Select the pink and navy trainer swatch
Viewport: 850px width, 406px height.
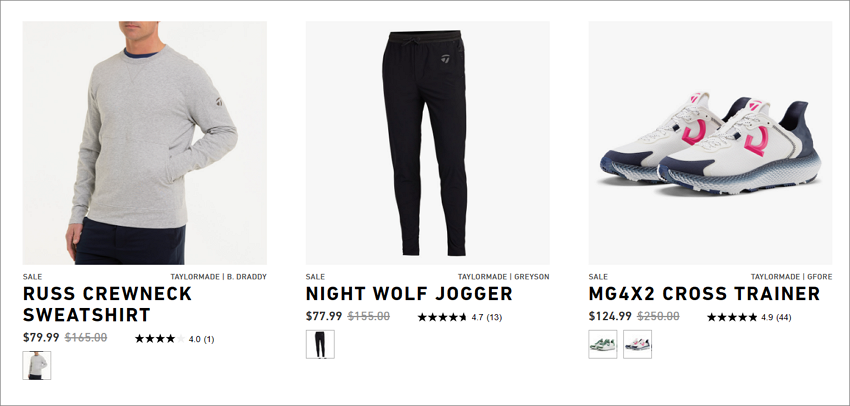pyautogui.click(x=638, y=344)
